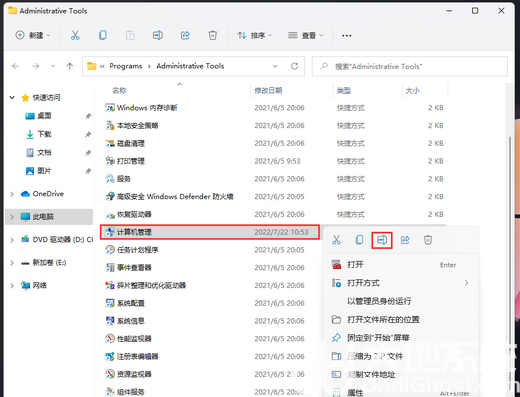This screenshot has width=520, height=397.
Task: Click the Programs breadcrumb in the address bar
Action: [126, 66]
